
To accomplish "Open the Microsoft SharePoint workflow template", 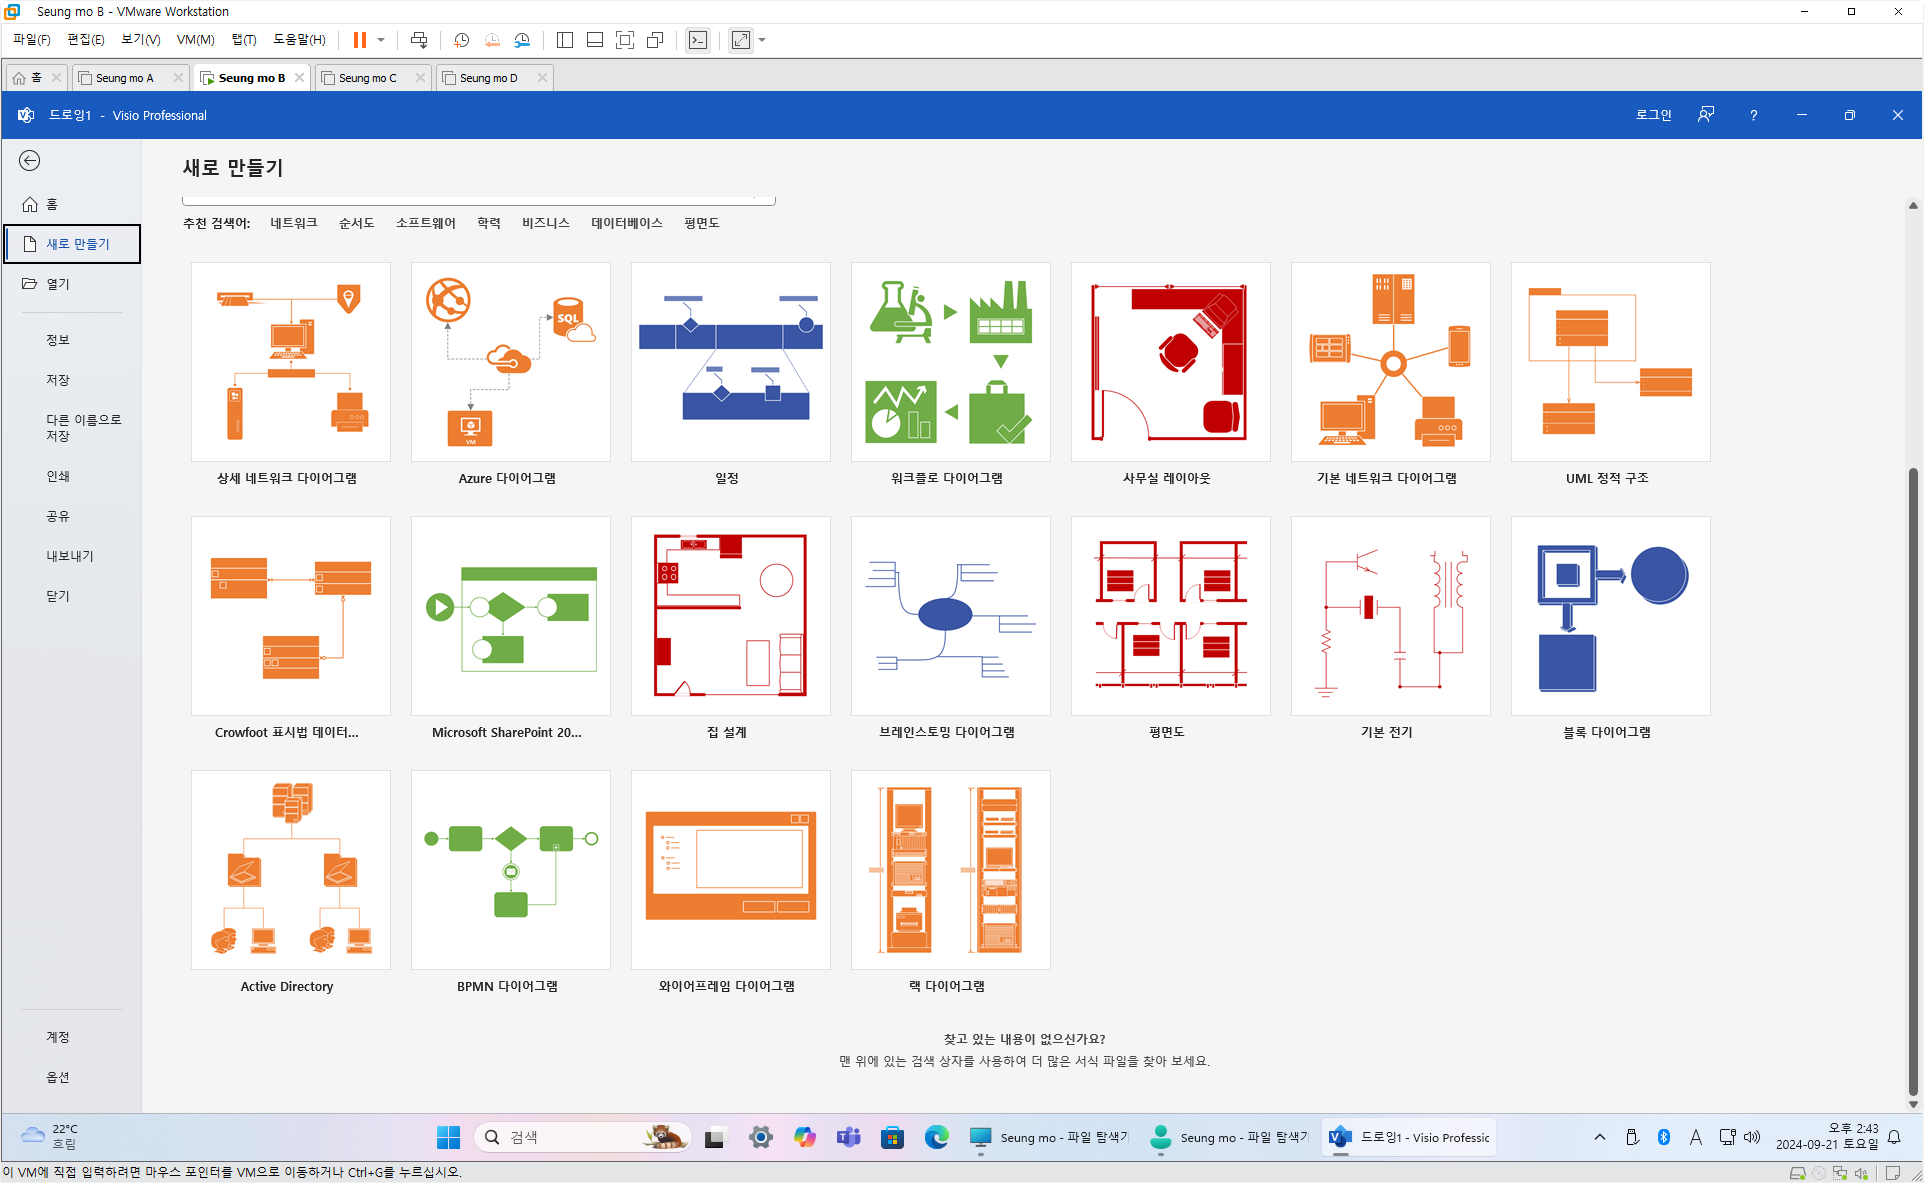I will tap(510, 616).
